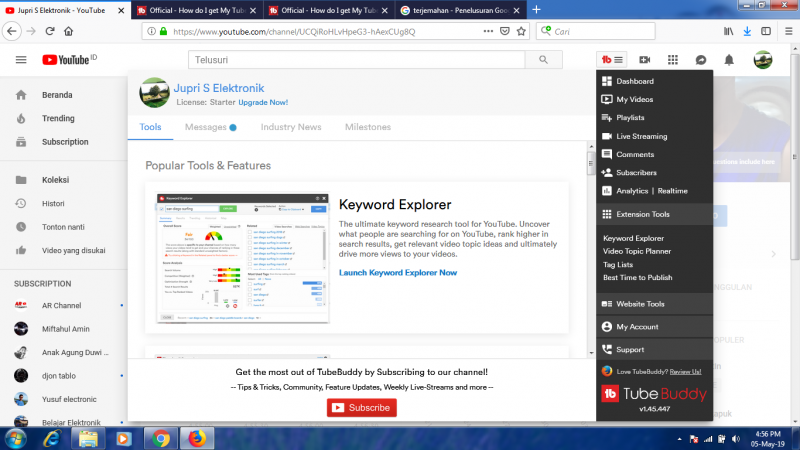
Task: Open the TubeBuddy menu icon in YouTube header
Action: (x=610, y=60)
